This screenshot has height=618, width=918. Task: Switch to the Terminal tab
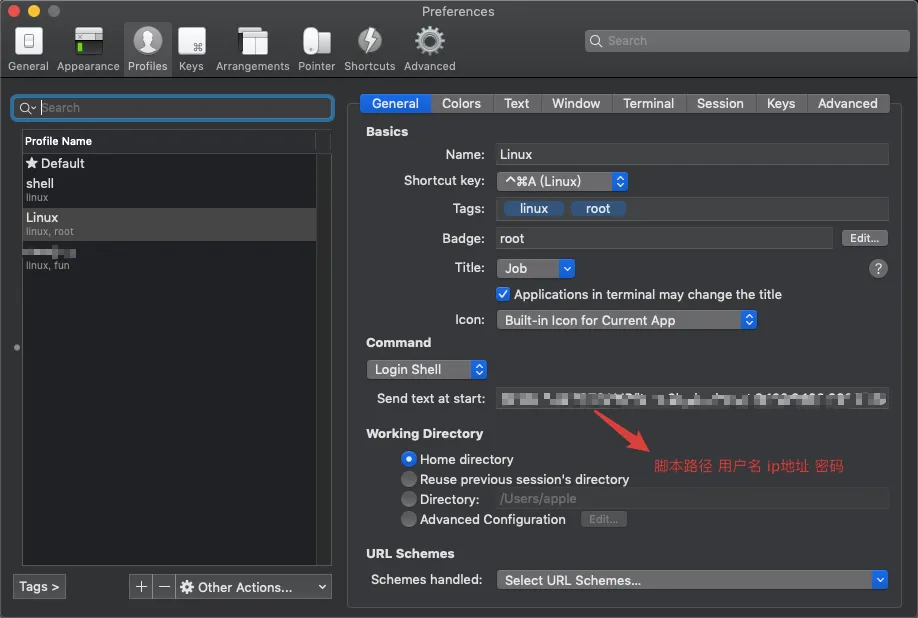(x=649, y=104)
